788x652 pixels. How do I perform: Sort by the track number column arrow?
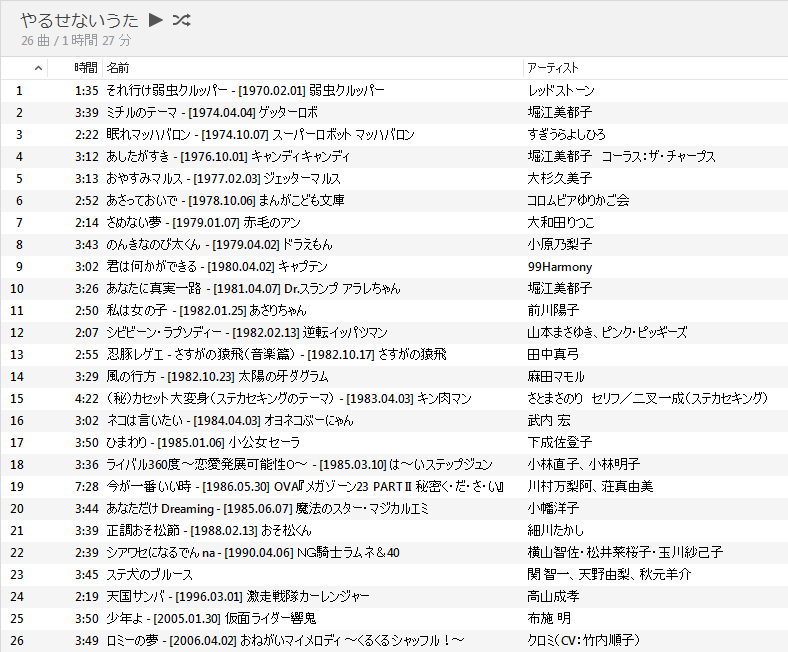click(38, 68)
